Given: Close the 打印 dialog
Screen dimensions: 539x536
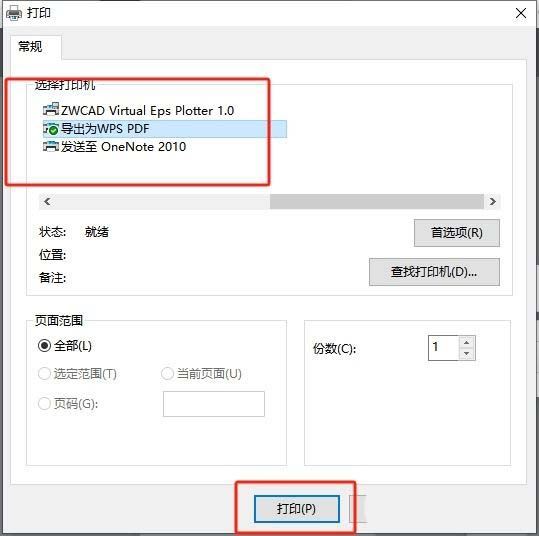Looking at the screenshot, I should pos(521,13).
